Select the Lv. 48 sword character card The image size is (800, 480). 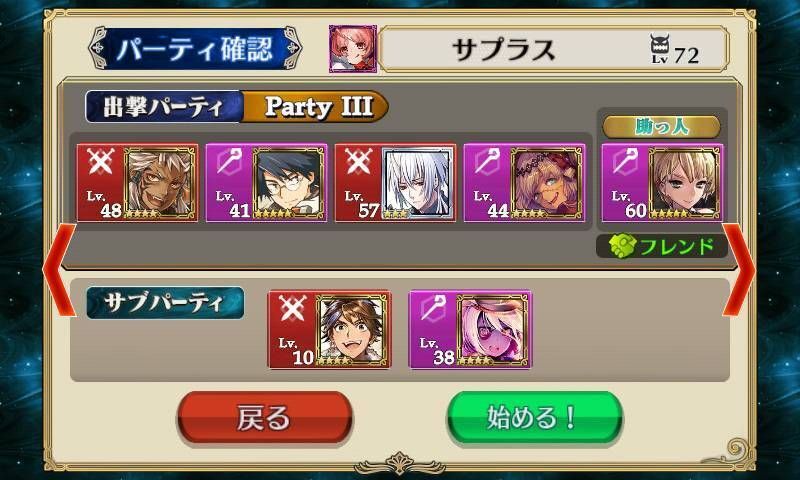137,183
